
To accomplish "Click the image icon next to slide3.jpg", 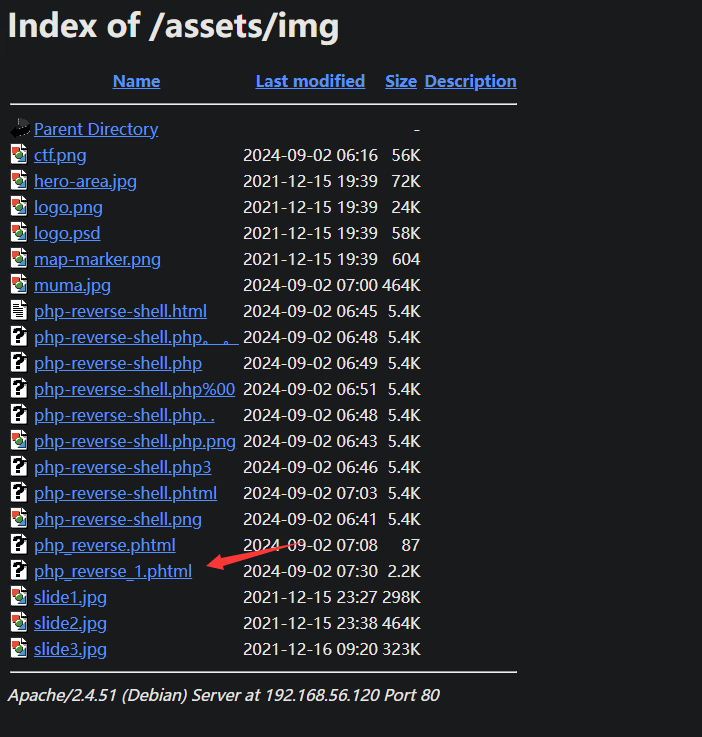I will pos(20,649).
